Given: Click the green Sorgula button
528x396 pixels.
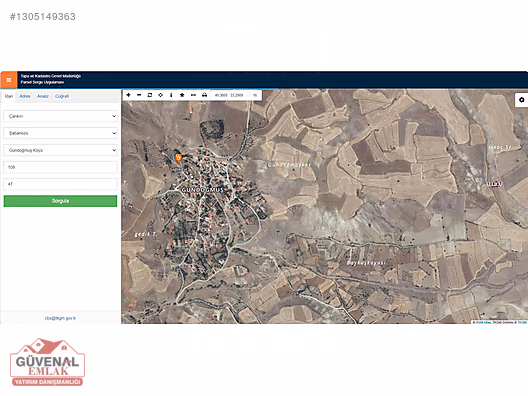Looking at the screenshot, I should [x=60, y=201].
